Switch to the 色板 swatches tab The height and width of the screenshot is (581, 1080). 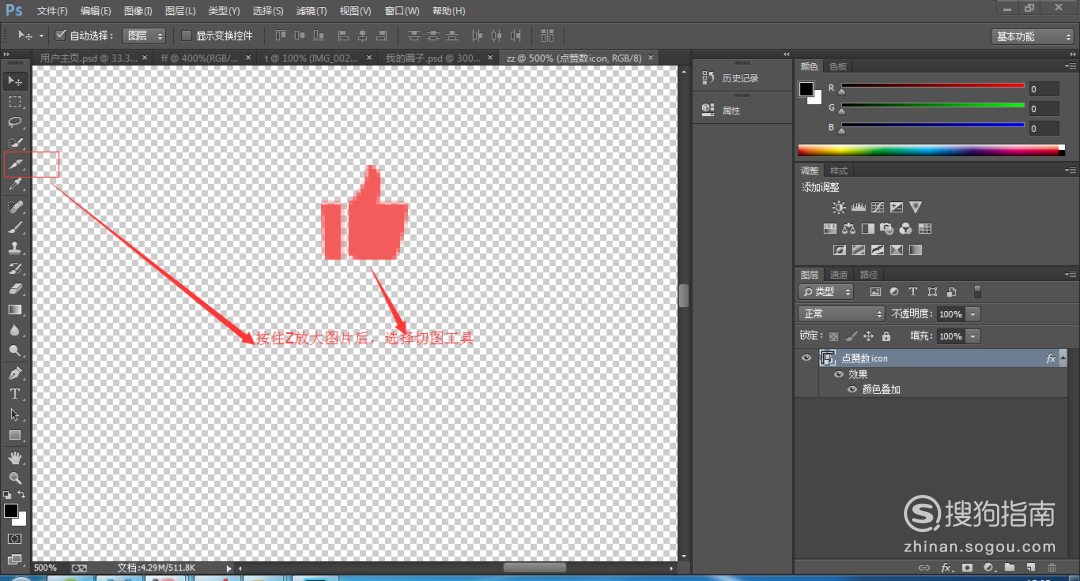(838, 66)
